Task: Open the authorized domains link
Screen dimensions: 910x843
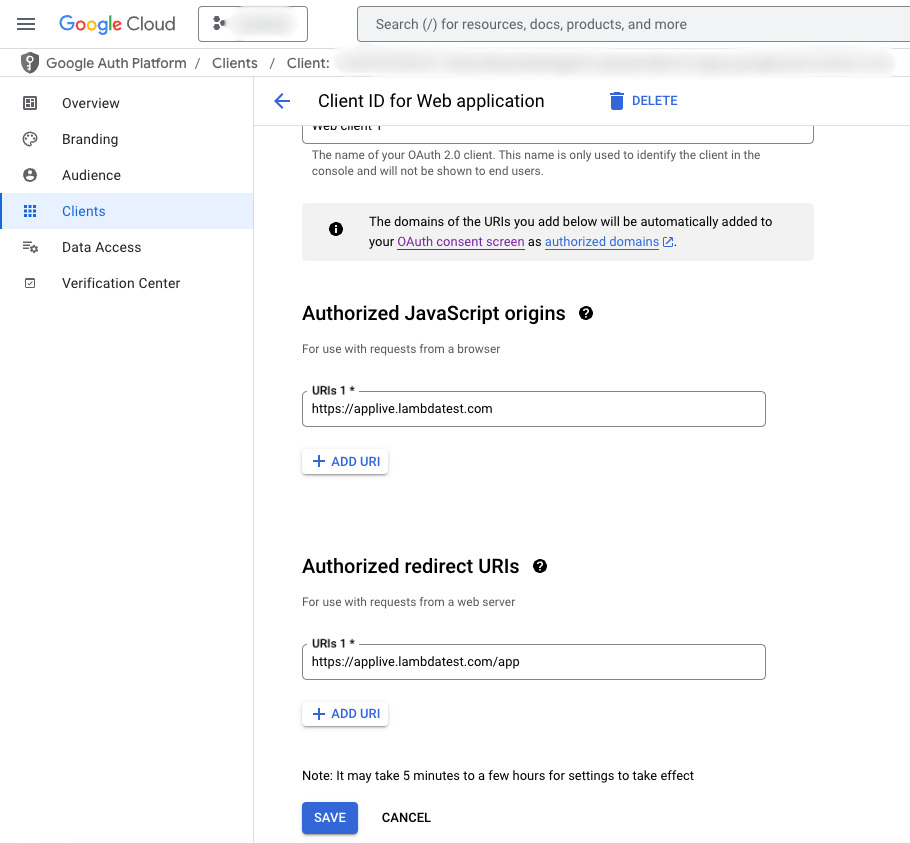Action: pyautogui.click(x=602, y=242)
